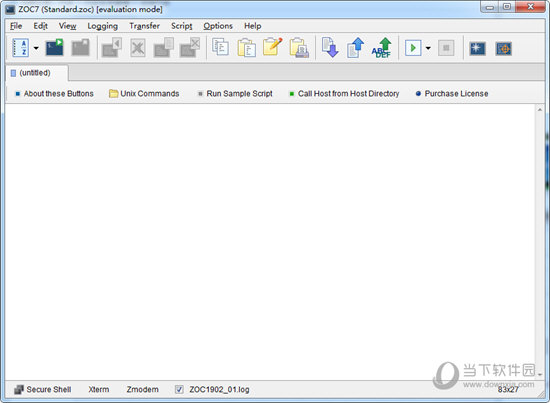
Task: Click Zmodem protocol in status bar
Action: pos(142,389)
